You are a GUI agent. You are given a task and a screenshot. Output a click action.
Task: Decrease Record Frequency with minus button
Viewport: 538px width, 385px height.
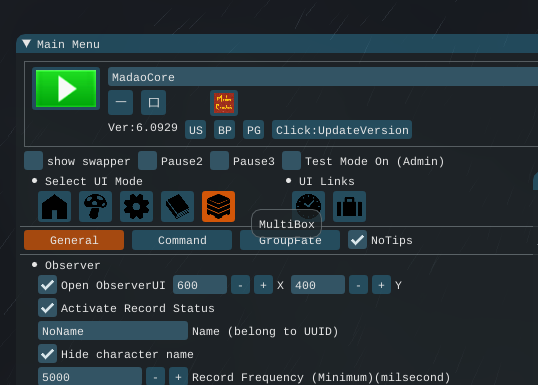pos(155,376)
